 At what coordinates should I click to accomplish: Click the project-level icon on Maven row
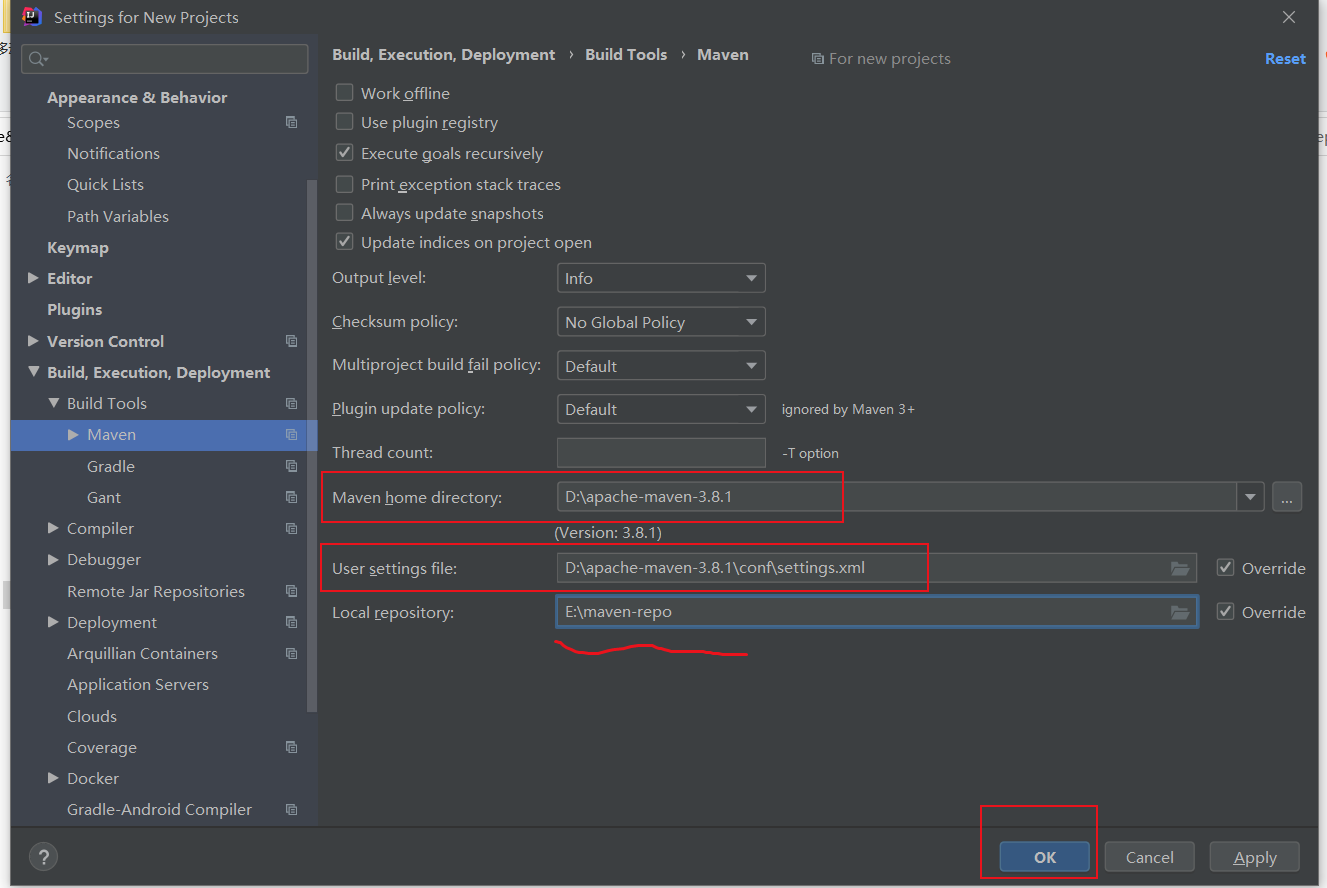coord(291,434)
